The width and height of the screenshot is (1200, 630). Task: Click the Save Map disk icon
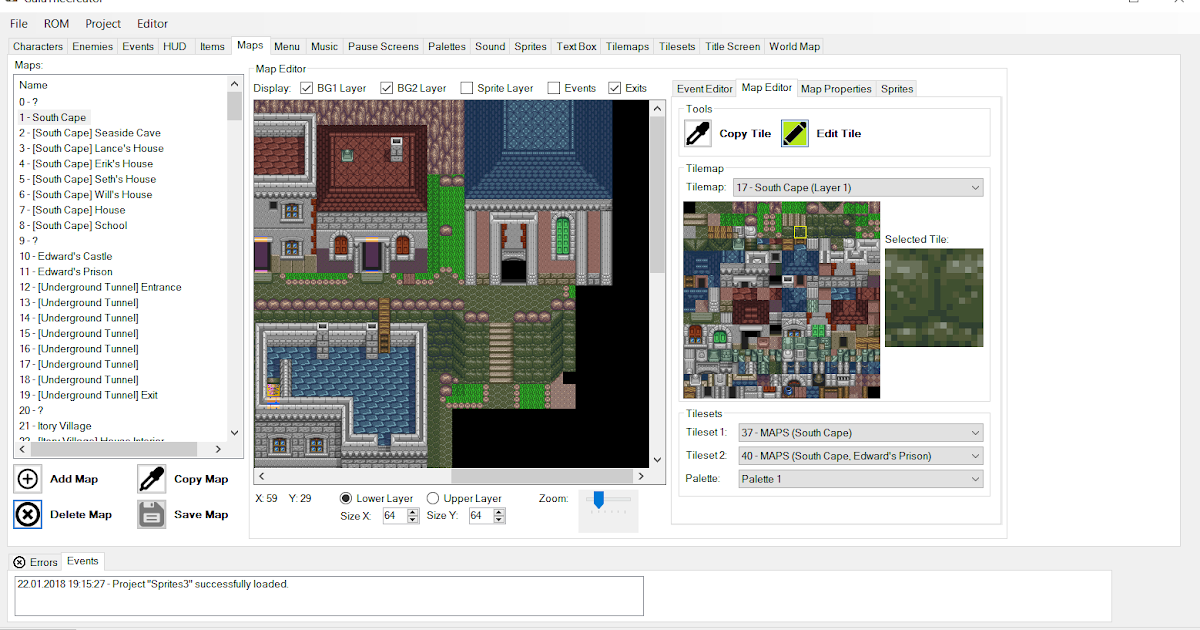tap(152, 514)
